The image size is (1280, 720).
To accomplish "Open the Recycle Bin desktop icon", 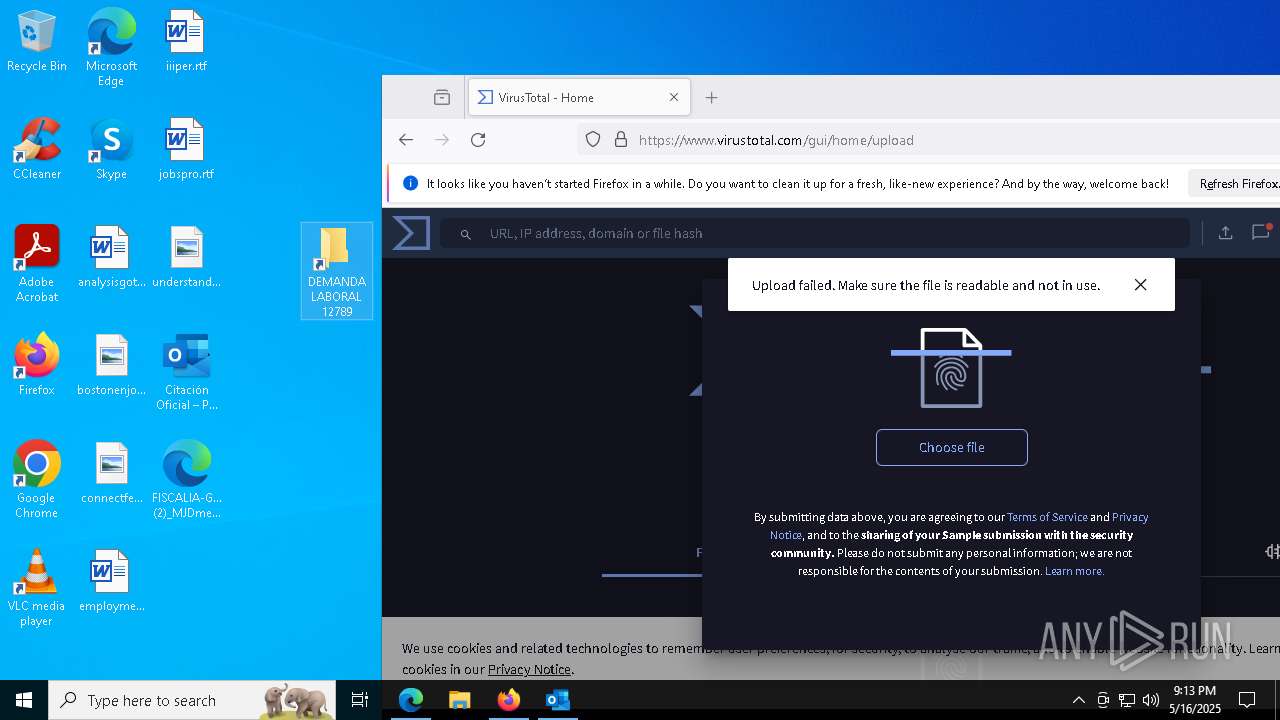I will click(x=37, y=42).
